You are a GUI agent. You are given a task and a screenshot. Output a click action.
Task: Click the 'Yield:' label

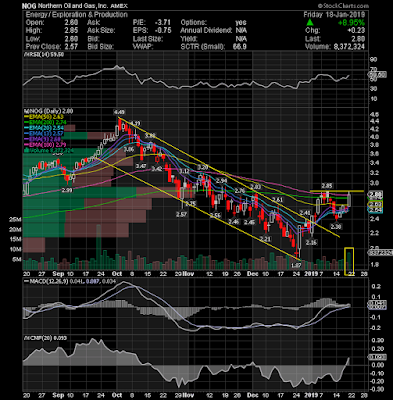pos(190,39)
